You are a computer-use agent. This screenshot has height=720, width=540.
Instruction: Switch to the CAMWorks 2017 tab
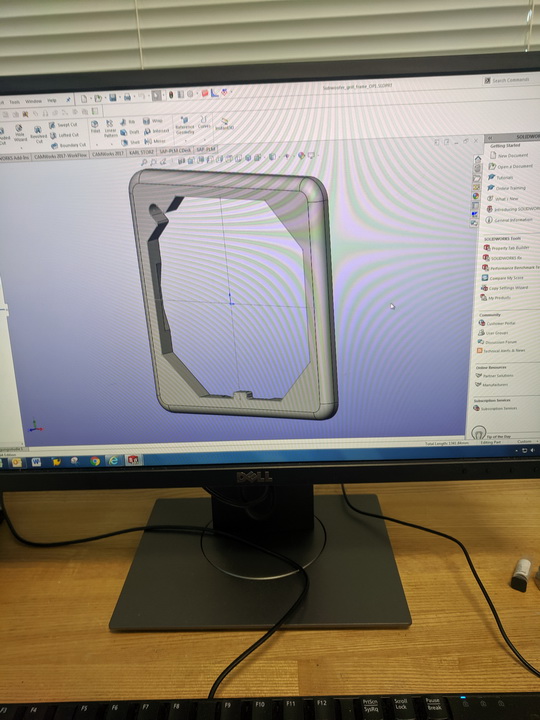[108, 154]
